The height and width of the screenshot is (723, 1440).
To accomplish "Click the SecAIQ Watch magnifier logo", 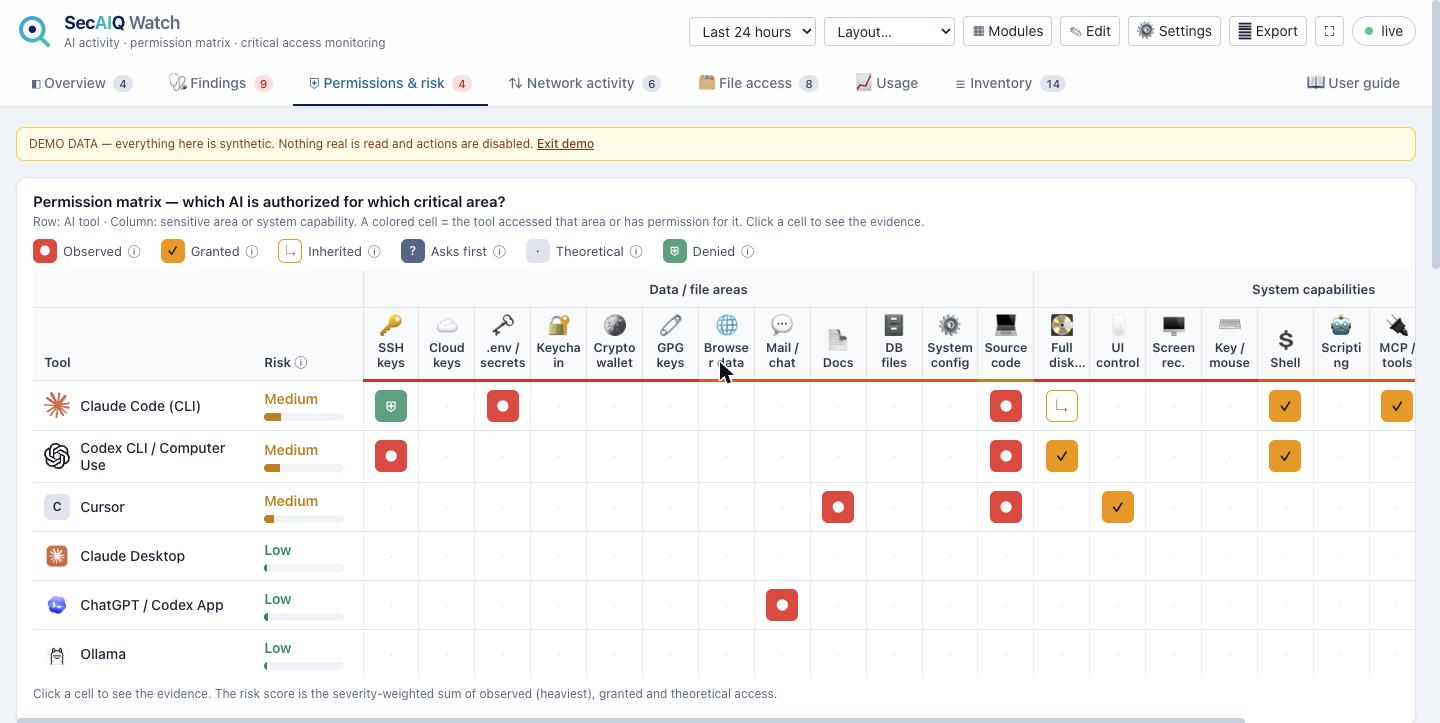I will [34, 31].
